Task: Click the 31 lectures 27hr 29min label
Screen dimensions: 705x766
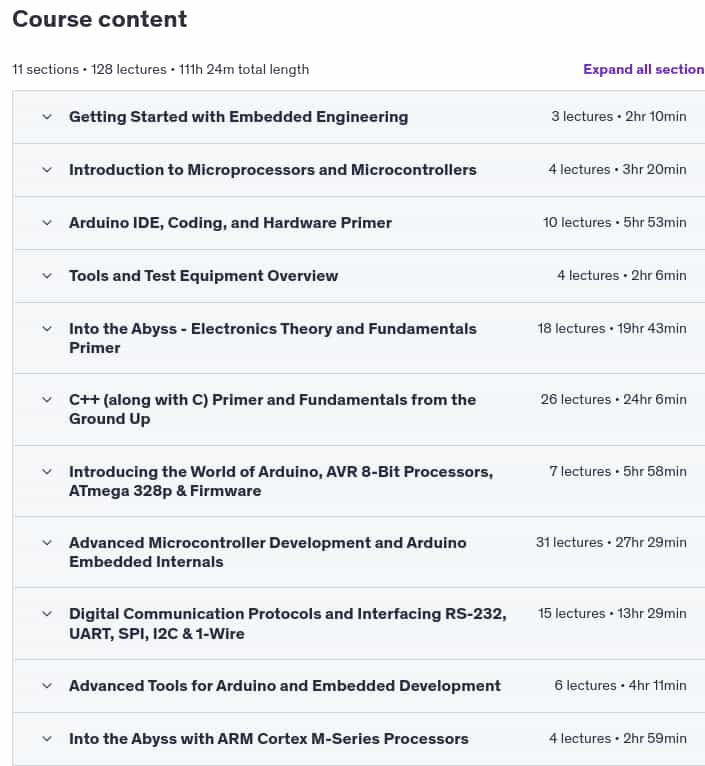Action: pos(611,542)
